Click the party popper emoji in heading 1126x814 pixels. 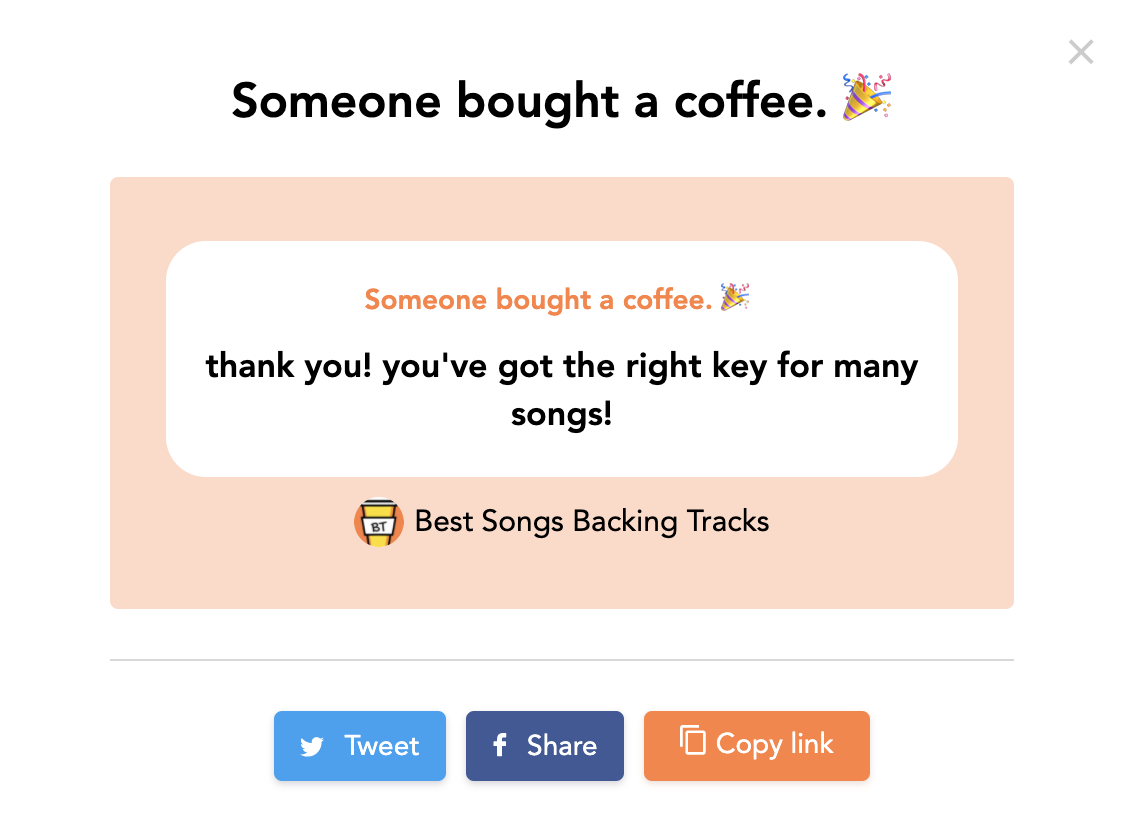coord(867,96)
